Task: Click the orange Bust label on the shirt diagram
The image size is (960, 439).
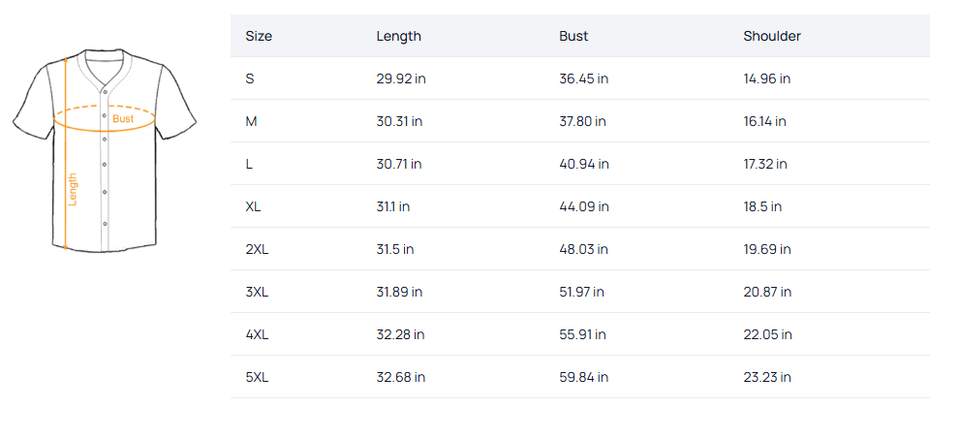Action: click(x=123, y=119)
